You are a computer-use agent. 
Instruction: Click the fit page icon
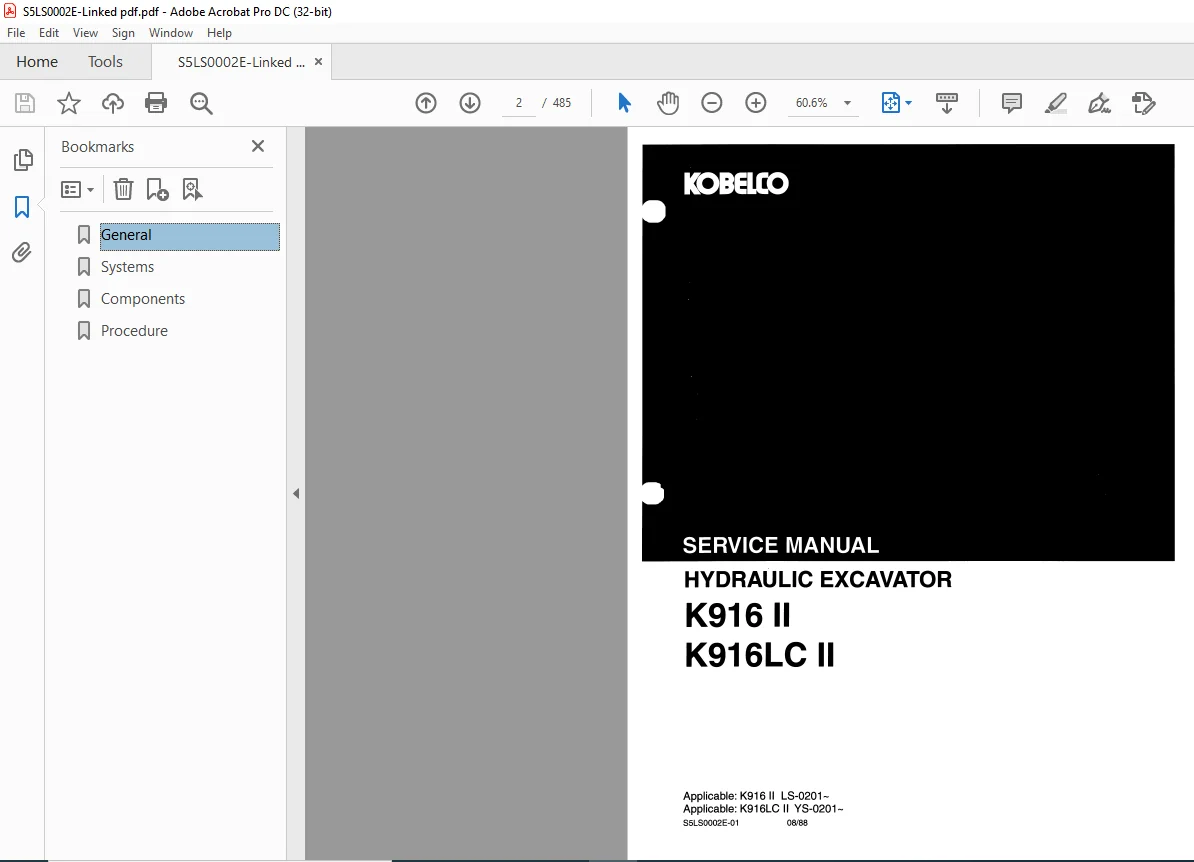click(x=890, y=103)
